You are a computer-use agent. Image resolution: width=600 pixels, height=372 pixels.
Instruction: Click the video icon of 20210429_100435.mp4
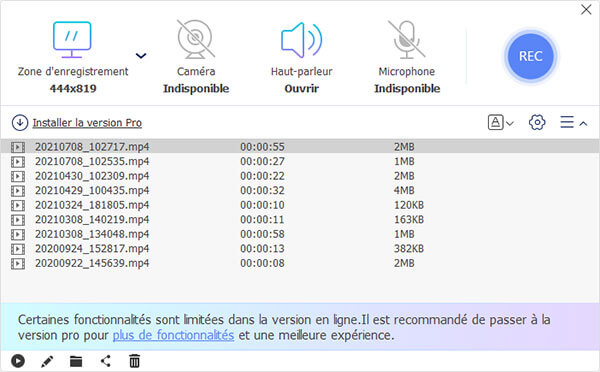pyautogui.click(x=18, y=191)
